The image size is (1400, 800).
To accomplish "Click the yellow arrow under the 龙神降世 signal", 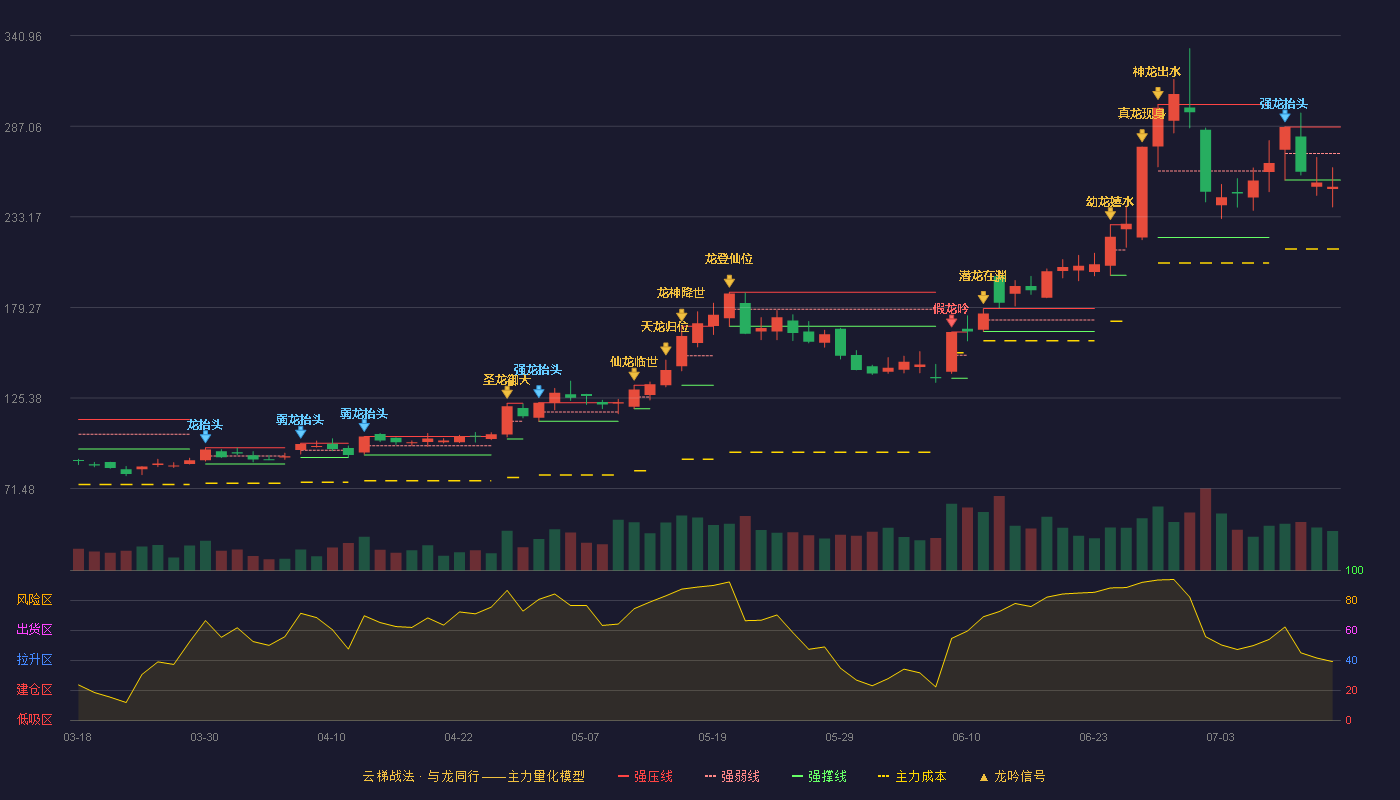I will 682,315.
